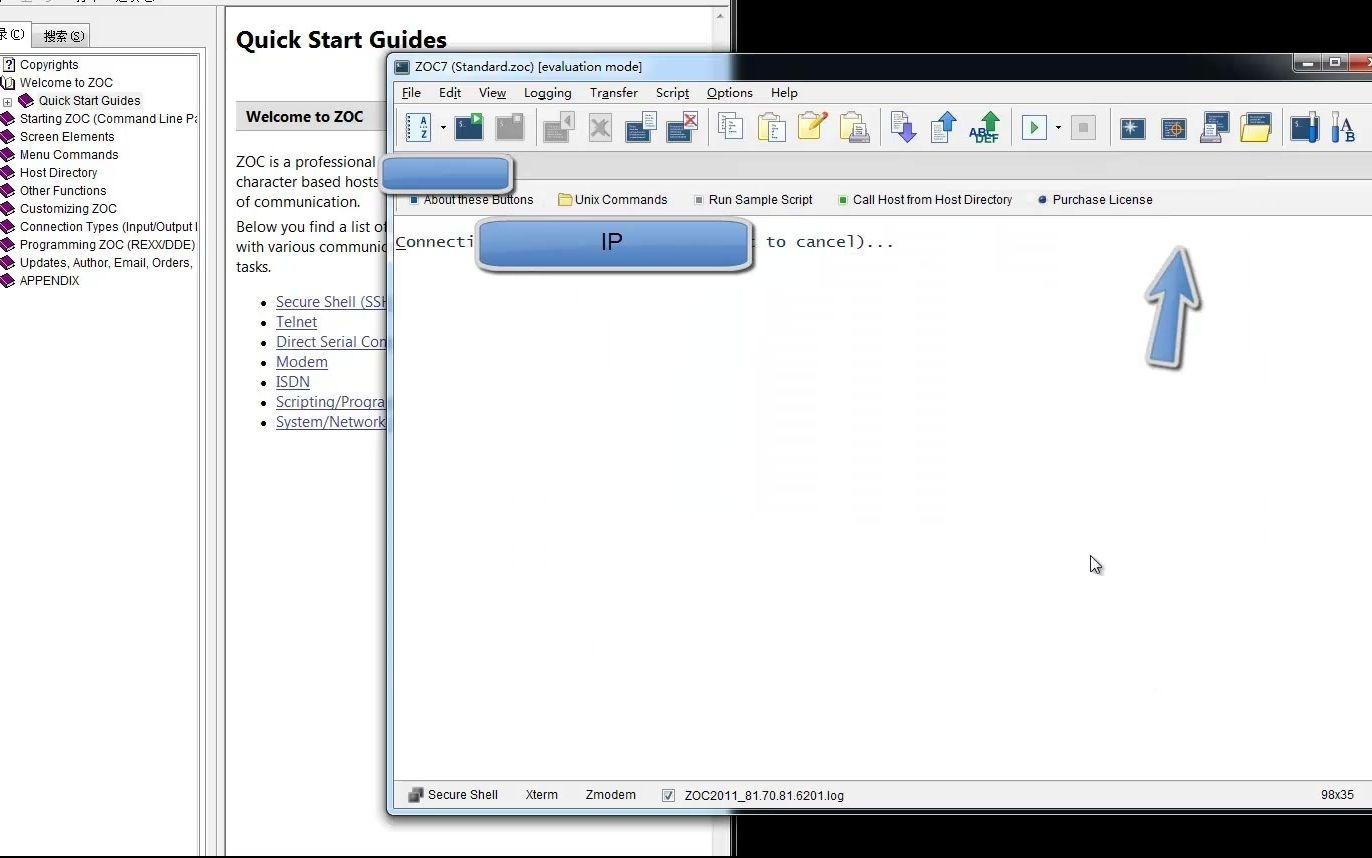Select Menu Commands in help tree

[69, 155]
